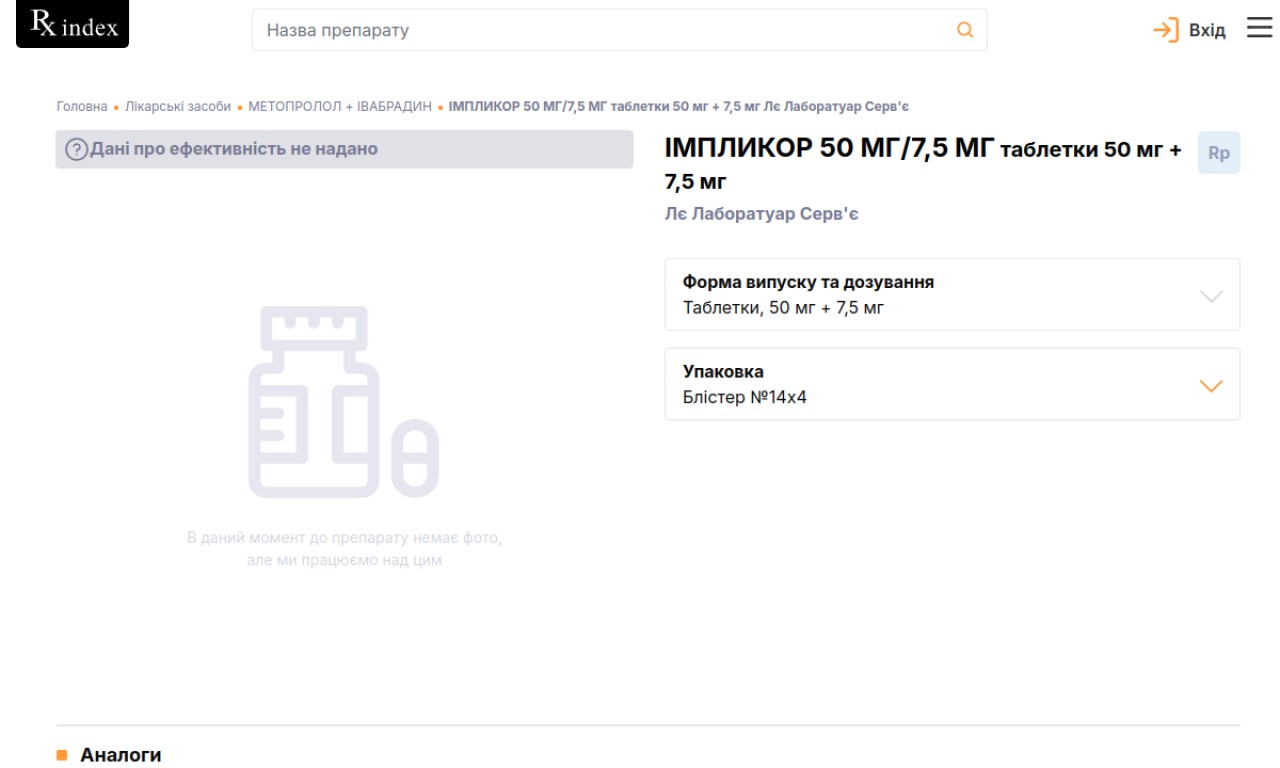Screen dimensions: 1280x768
Task: Open 'Лікарські засоби' breadcrumb
Action: [x=178, y=106]
